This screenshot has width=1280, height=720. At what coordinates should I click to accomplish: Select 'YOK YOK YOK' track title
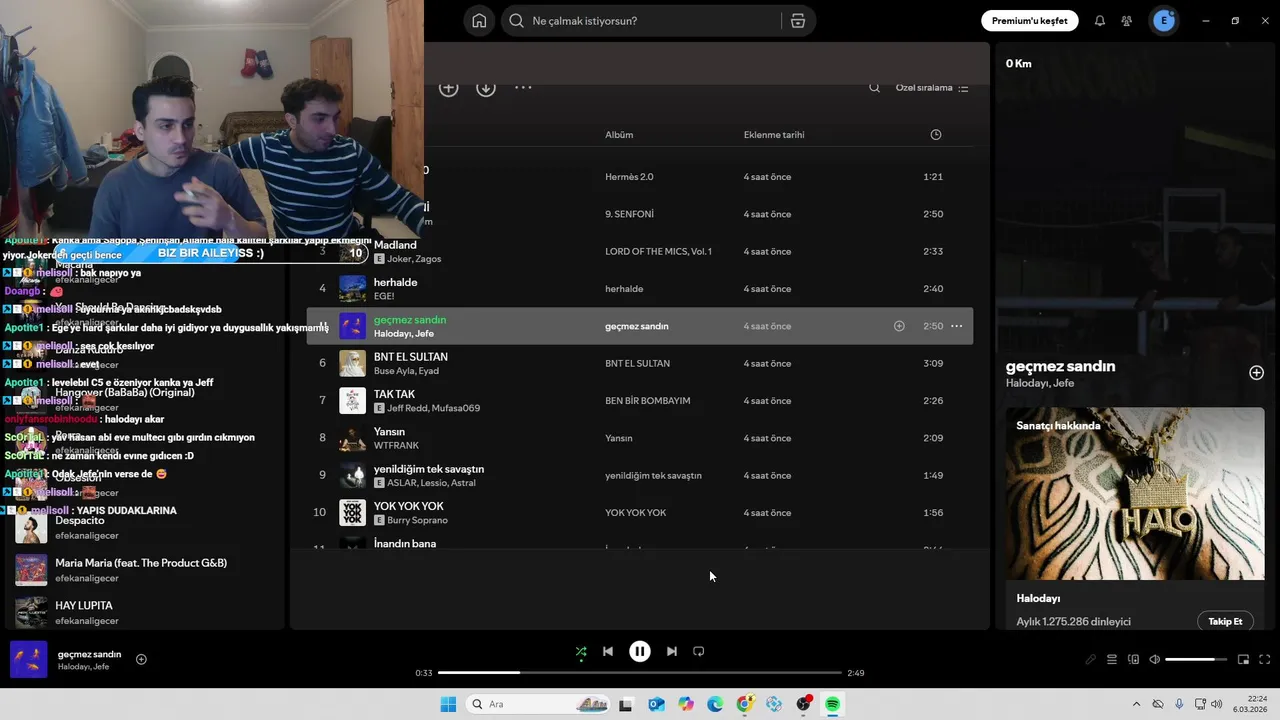409,506
